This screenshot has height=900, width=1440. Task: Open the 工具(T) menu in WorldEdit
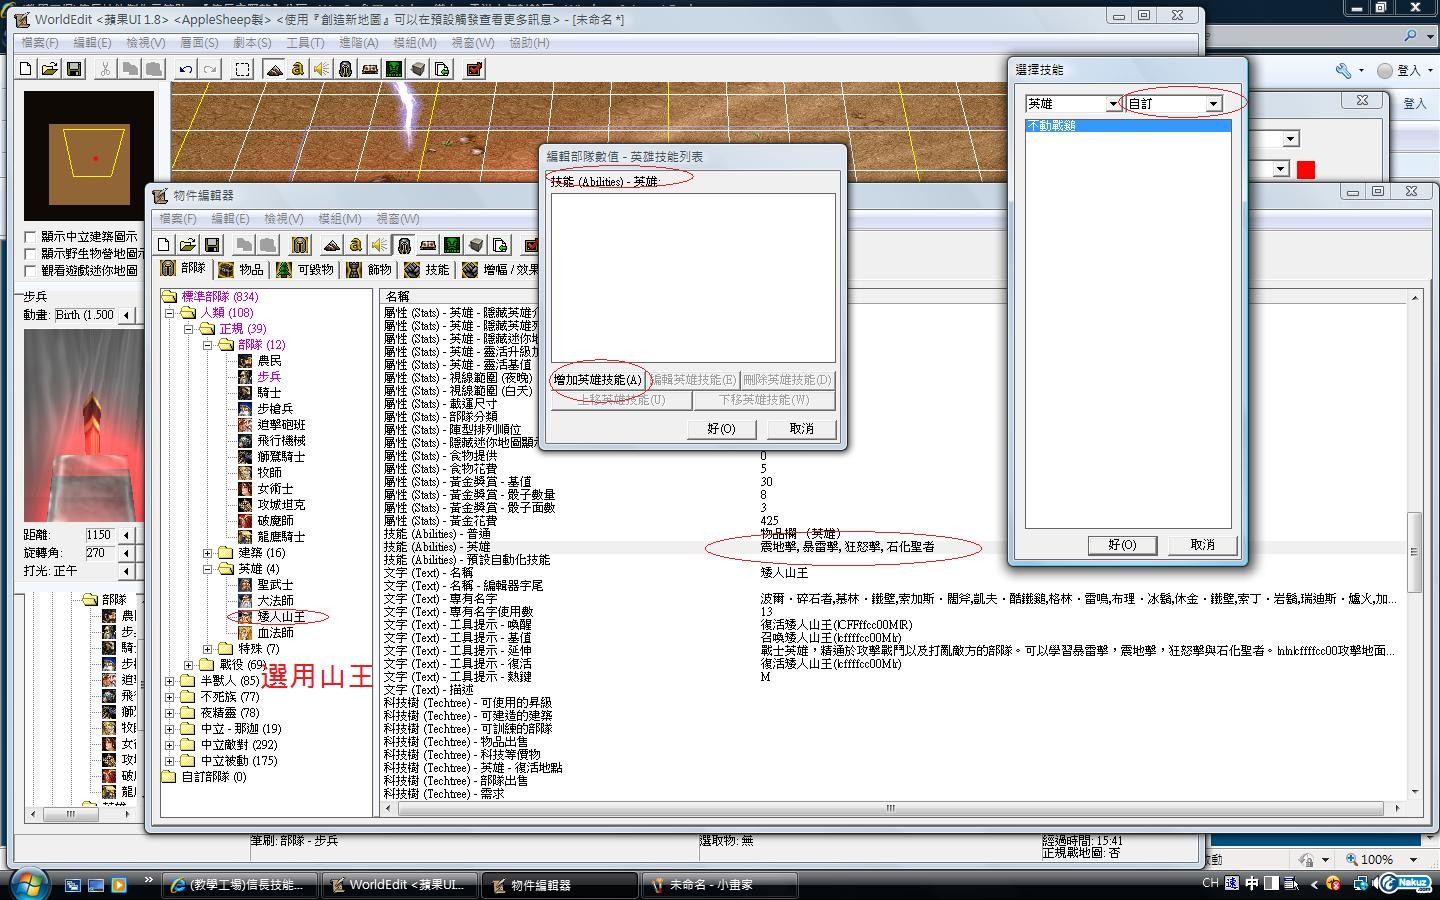(x=304, y=43)
